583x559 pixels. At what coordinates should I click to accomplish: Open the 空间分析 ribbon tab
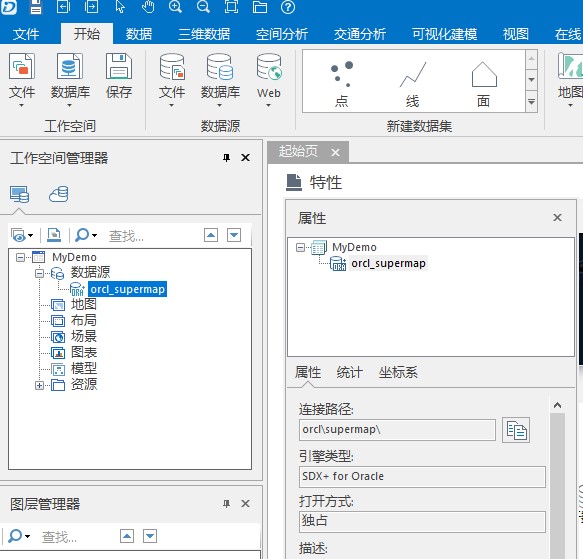281,34
